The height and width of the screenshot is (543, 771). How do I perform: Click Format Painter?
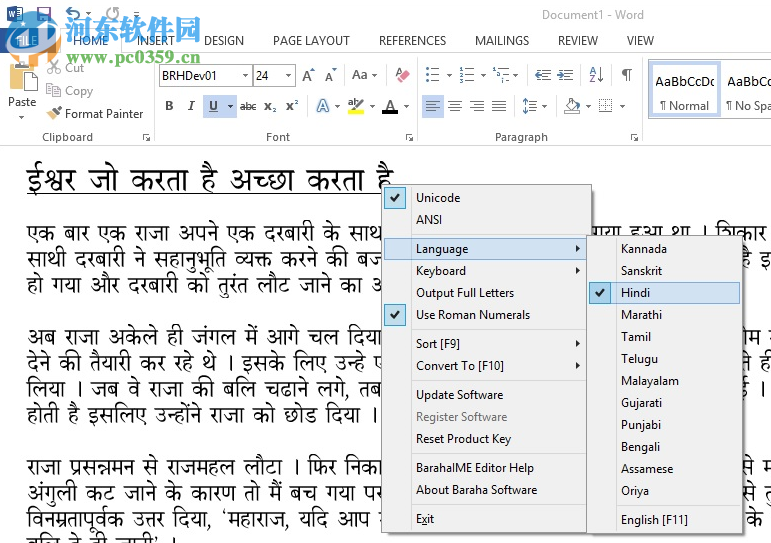tap(95, 114)
